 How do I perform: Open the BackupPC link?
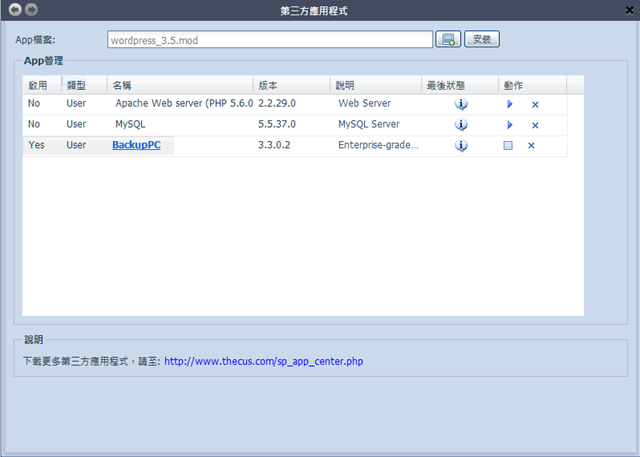point(136,145)
